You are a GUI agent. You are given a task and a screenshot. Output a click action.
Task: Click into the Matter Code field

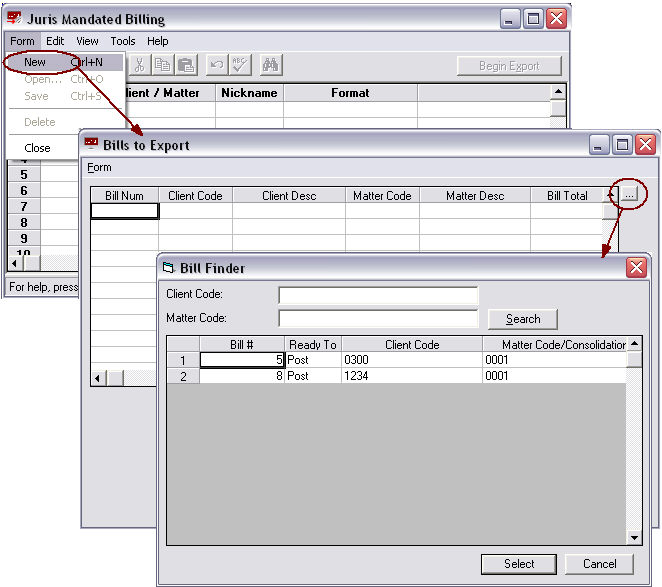[x=378, y=319]
